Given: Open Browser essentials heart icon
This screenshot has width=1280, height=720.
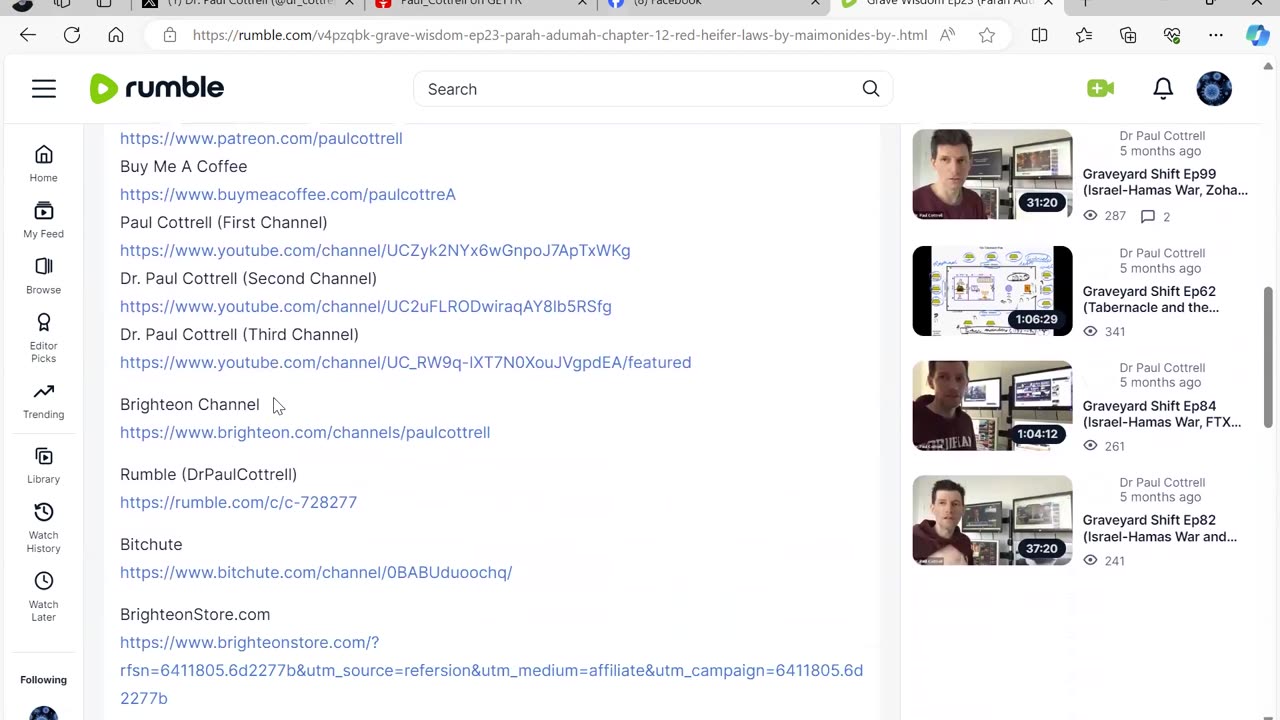Looking at the screenshot, I should [x=1172, y=35].
